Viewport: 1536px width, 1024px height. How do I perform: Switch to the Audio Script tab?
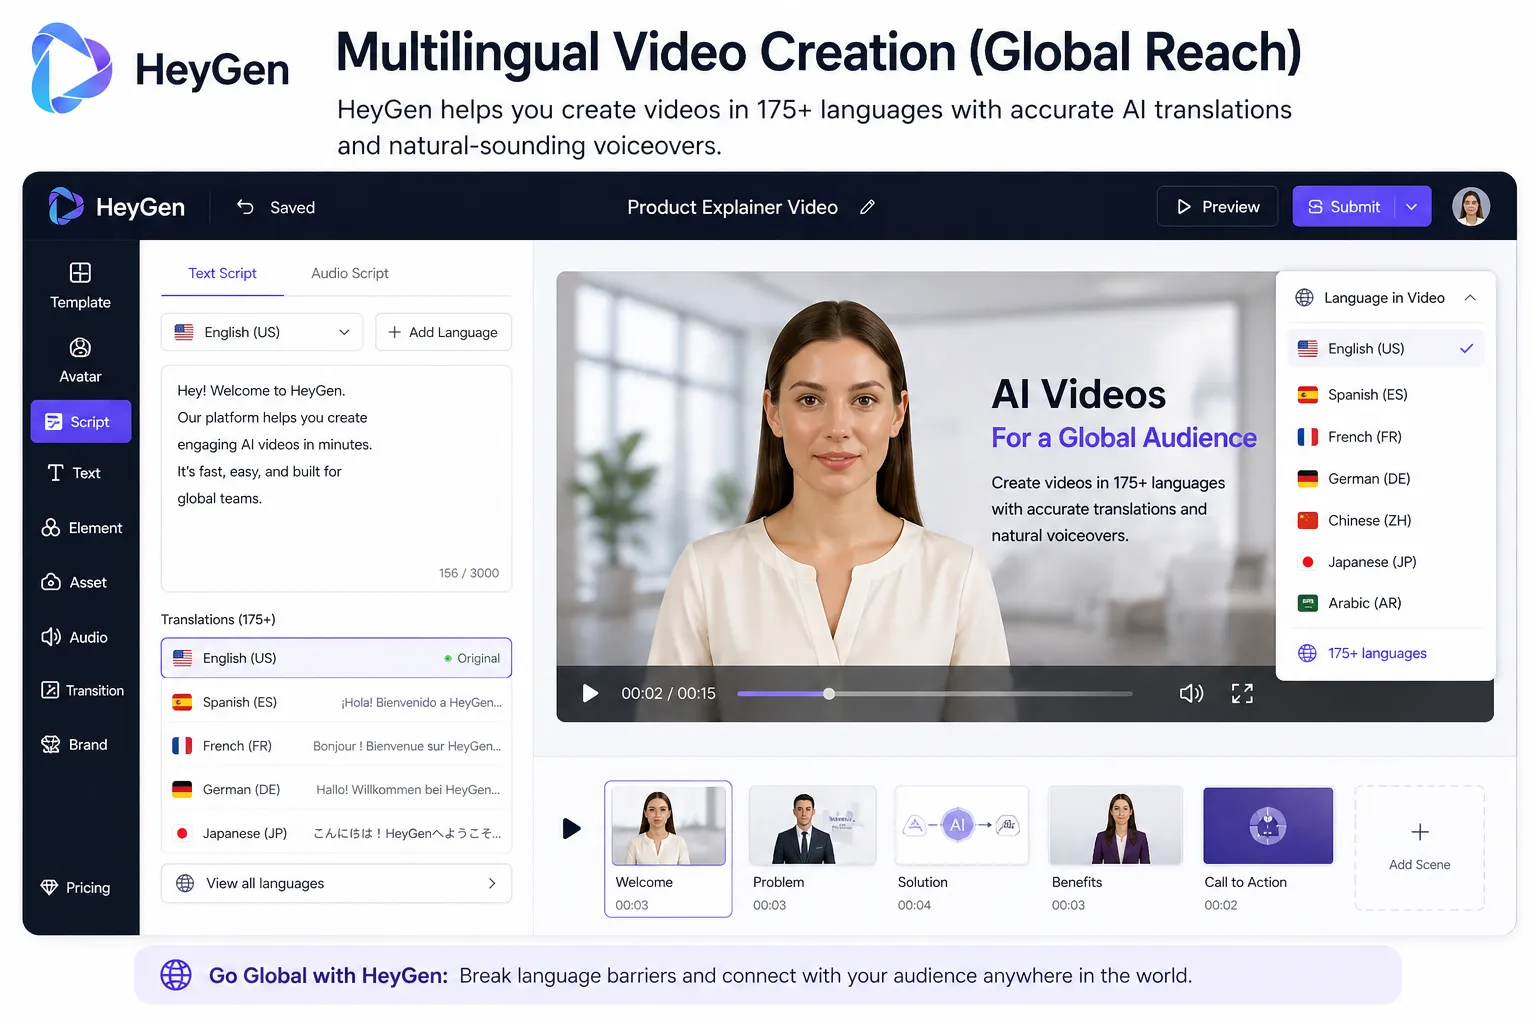point(350,273)
